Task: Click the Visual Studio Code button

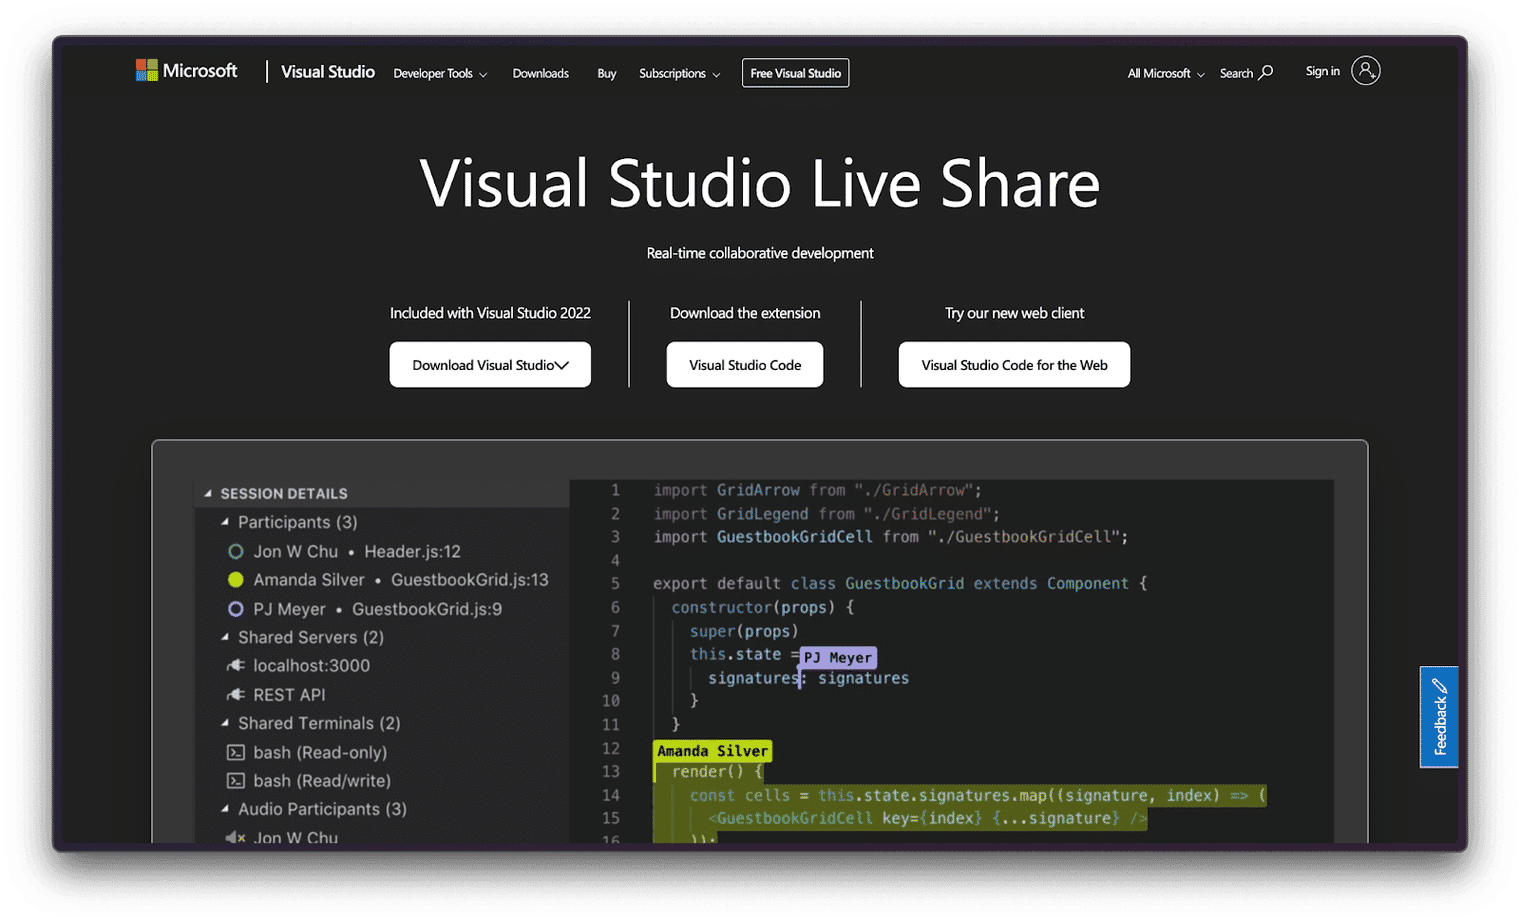Action: click(745, 365)
